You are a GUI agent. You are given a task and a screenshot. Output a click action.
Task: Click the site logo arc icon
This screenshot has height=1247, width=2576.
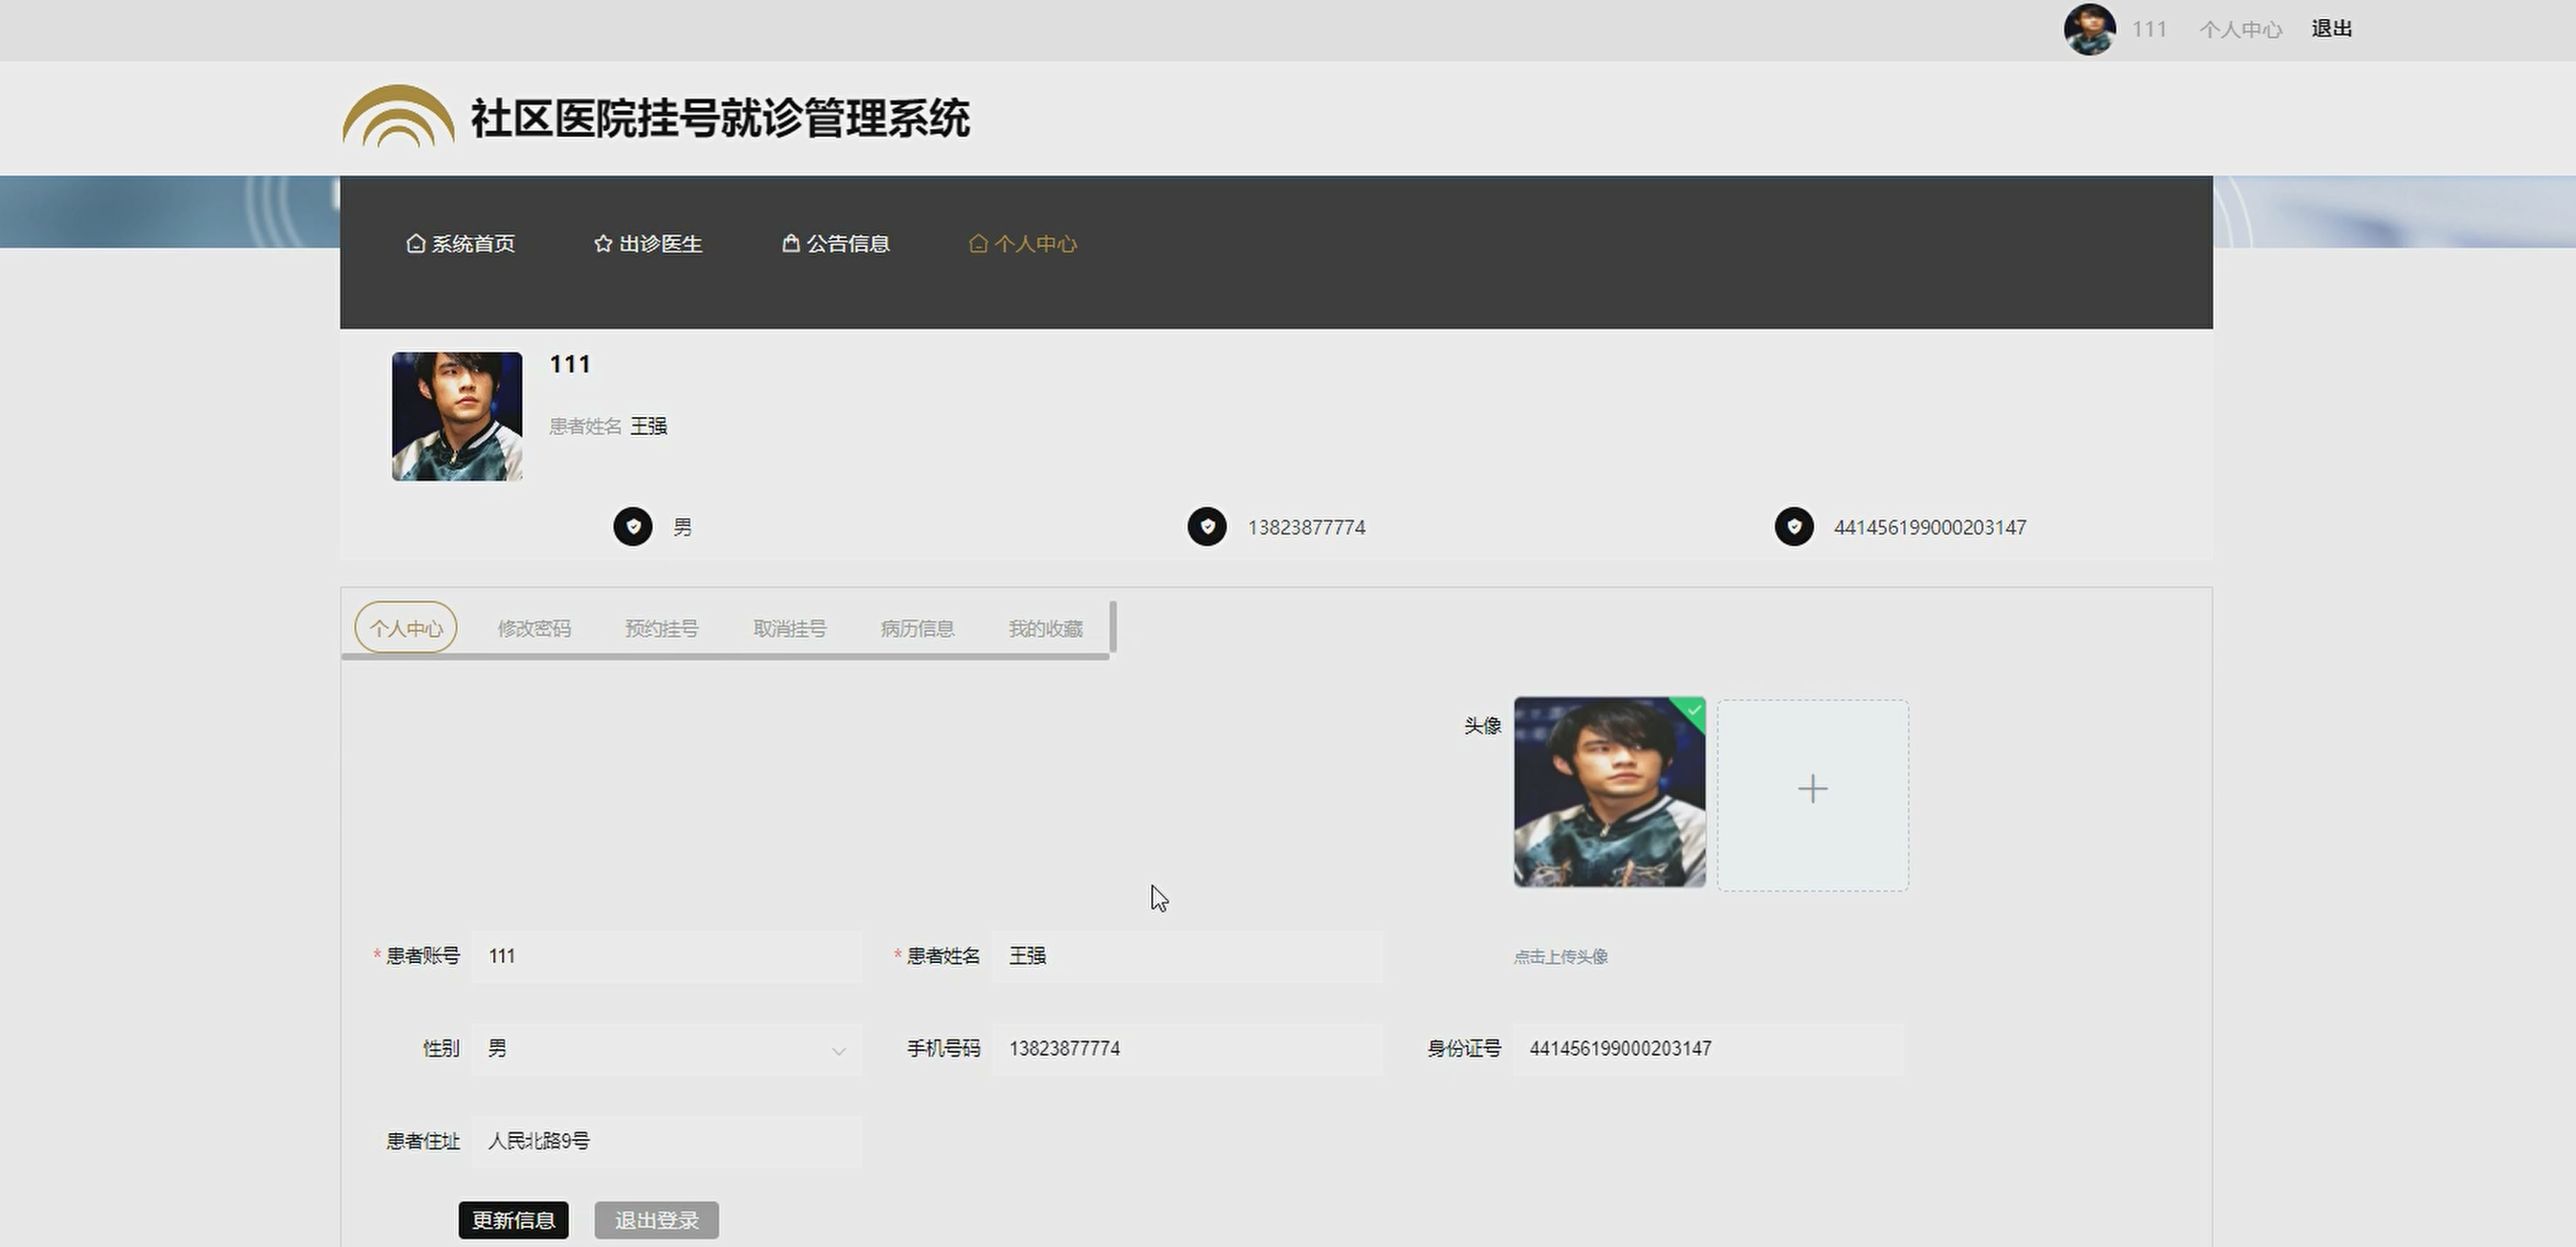click(x=398, y=116)
